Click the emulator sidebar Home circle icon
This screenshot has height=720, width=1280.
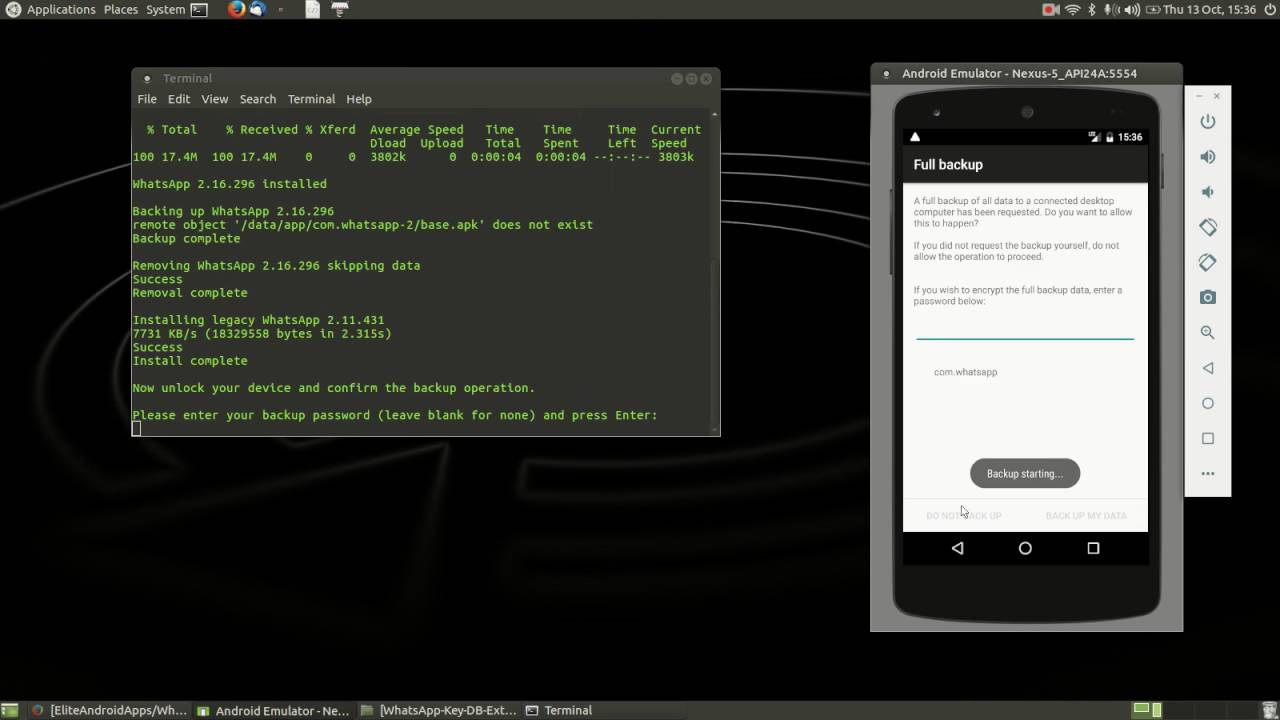point(1208,403)
